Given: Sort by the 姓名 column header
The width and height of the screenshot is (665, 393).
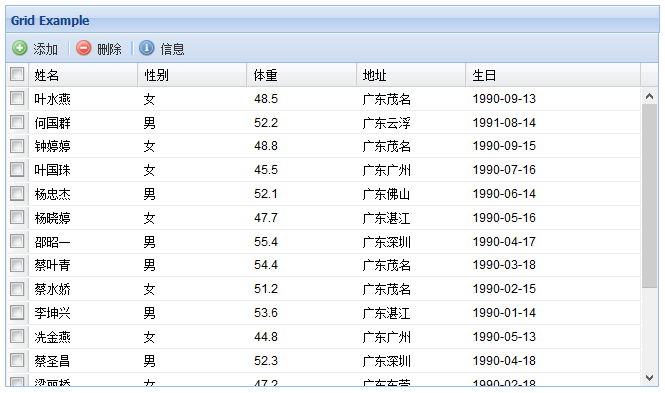Looking at the screenshot, I should 83,75.
